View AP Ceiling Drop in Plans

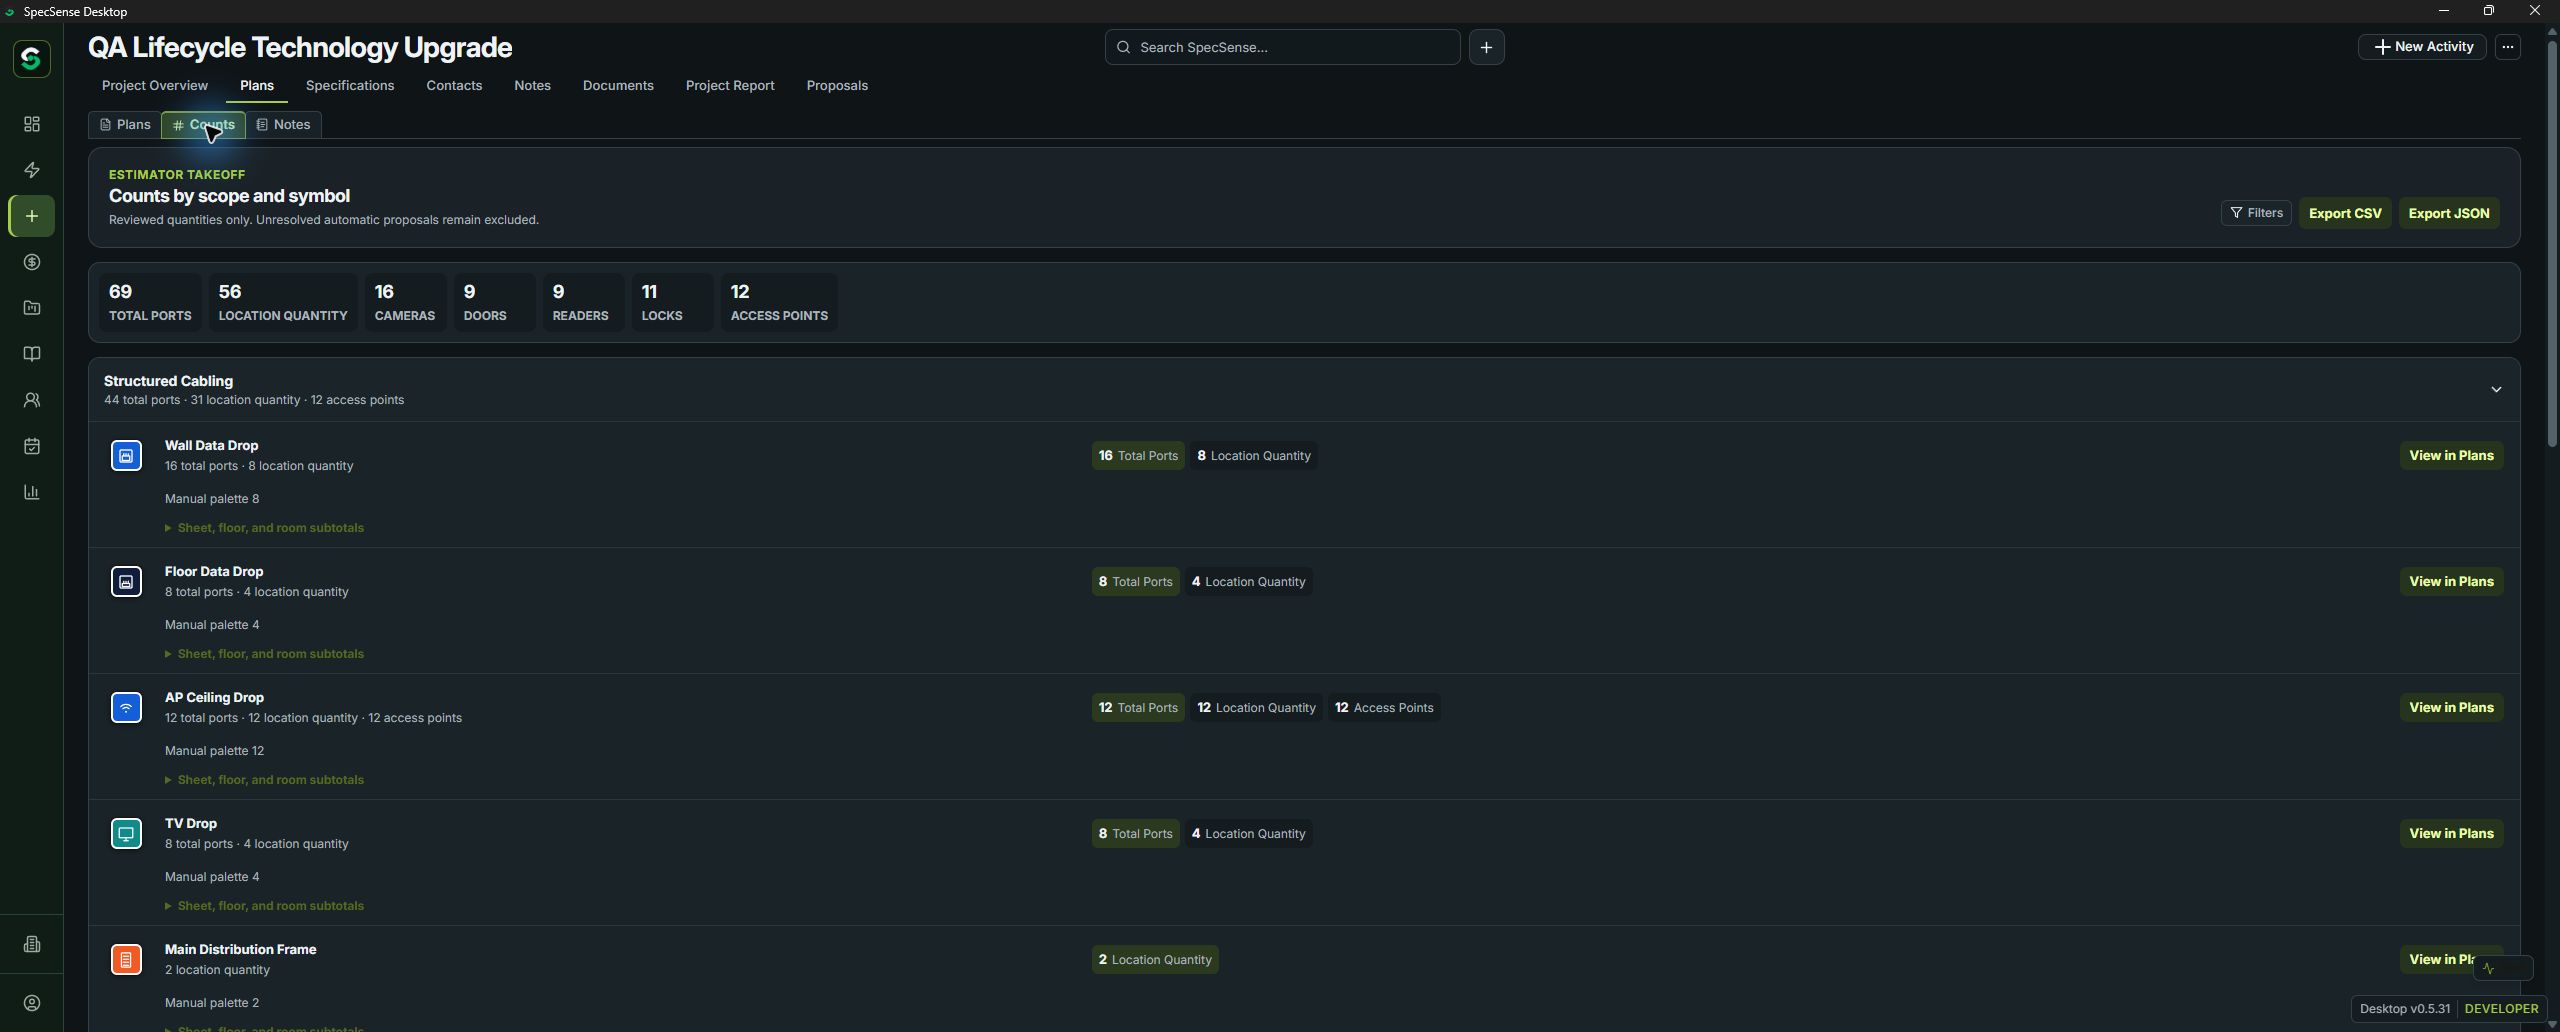(2451, 708)
